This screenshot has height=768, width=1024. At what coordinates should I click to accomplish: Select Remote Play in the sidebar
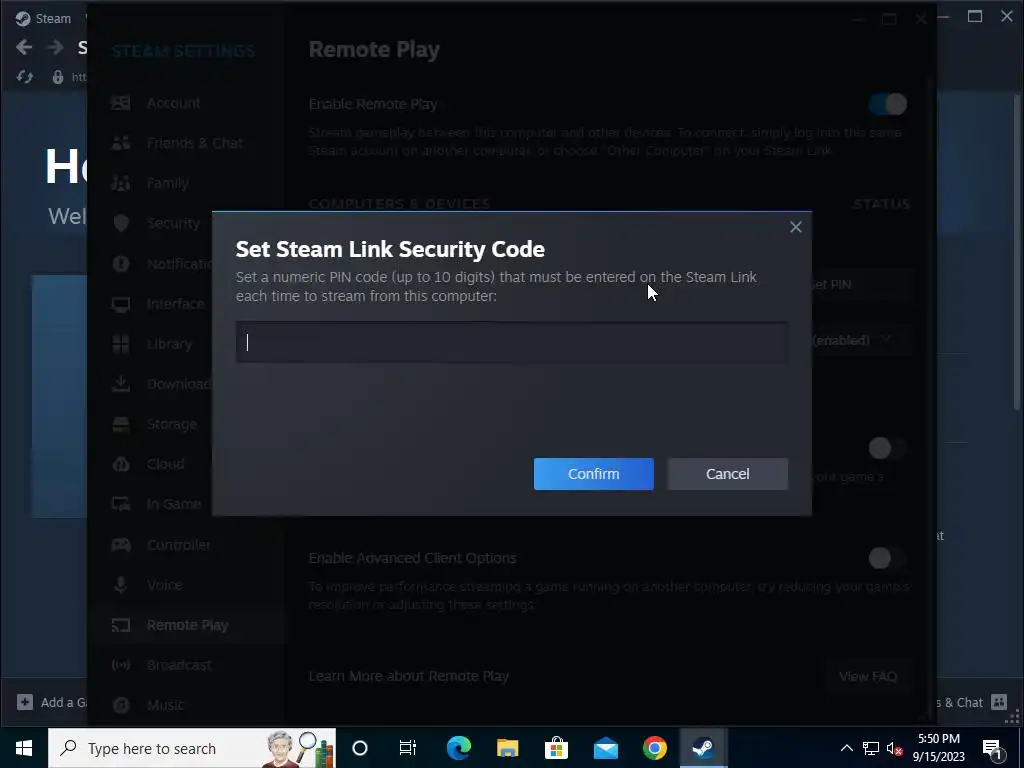point(186,625)
